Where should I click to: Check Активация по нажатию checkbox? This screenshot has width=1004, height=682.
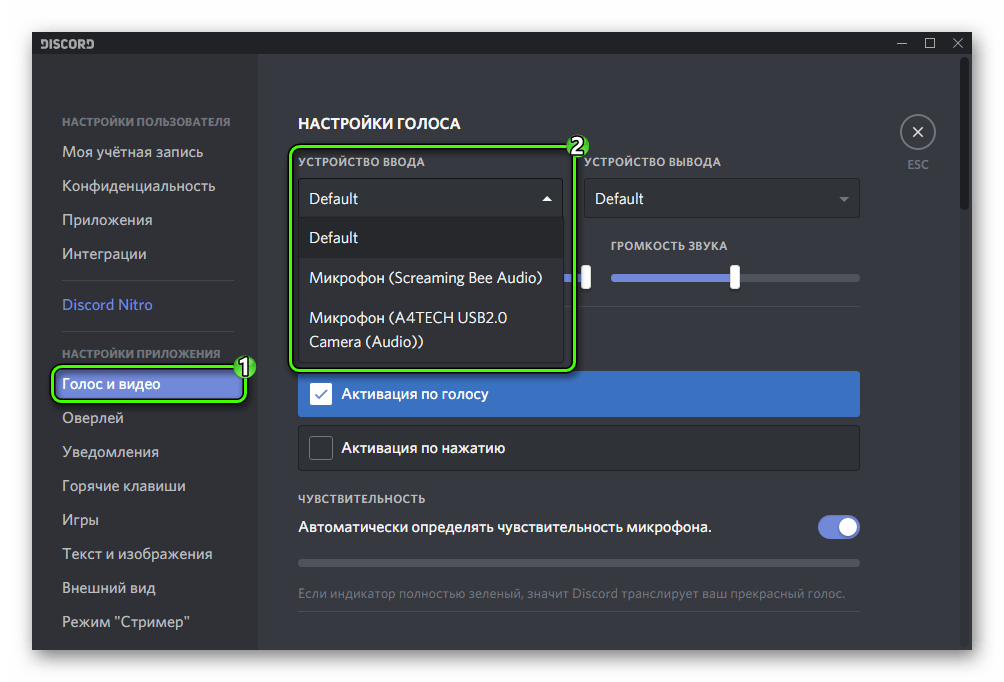pos(321,448)
